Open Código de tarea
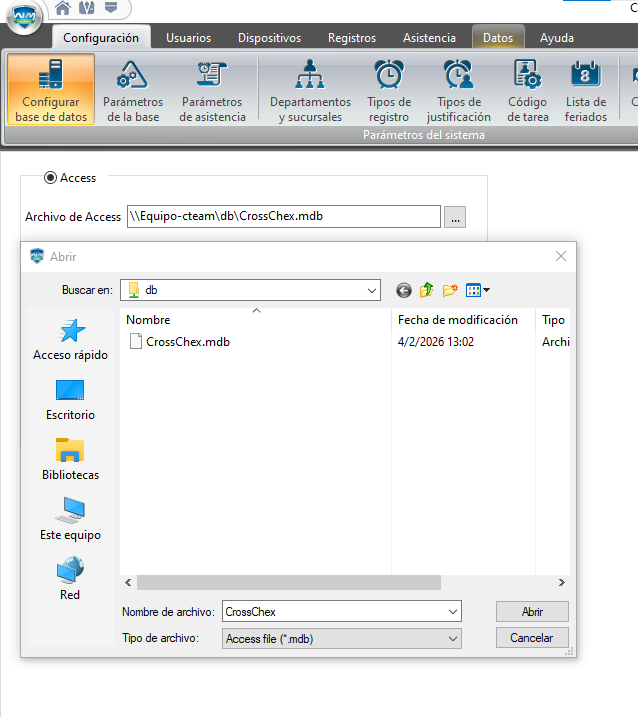This screenshot has height=717, width=638. click(527, 90)
